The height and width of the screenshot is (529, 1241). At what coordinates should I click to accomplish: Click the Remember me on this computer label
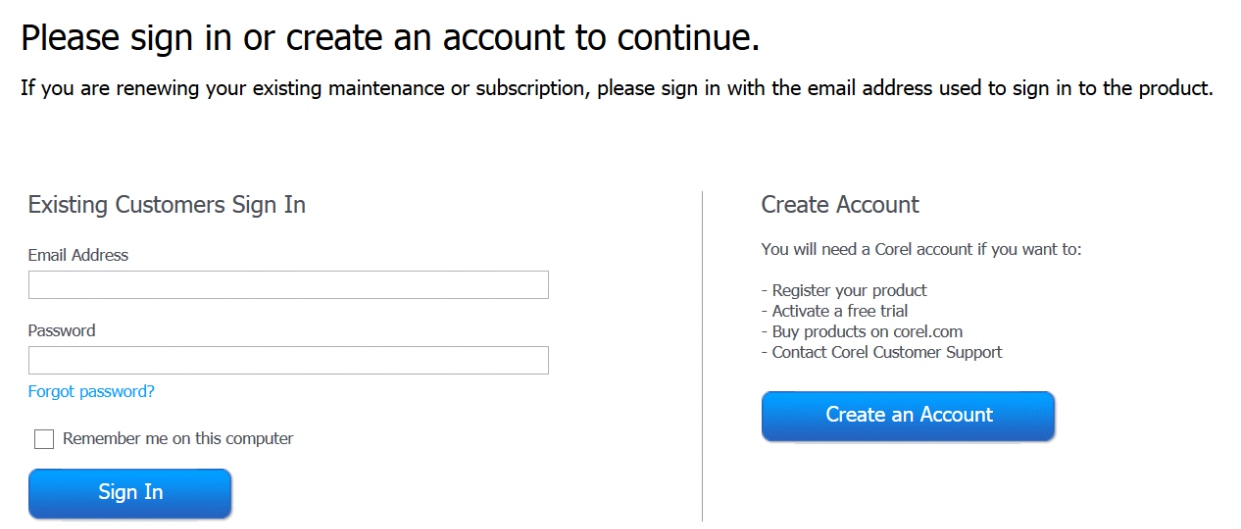(178, 439)
